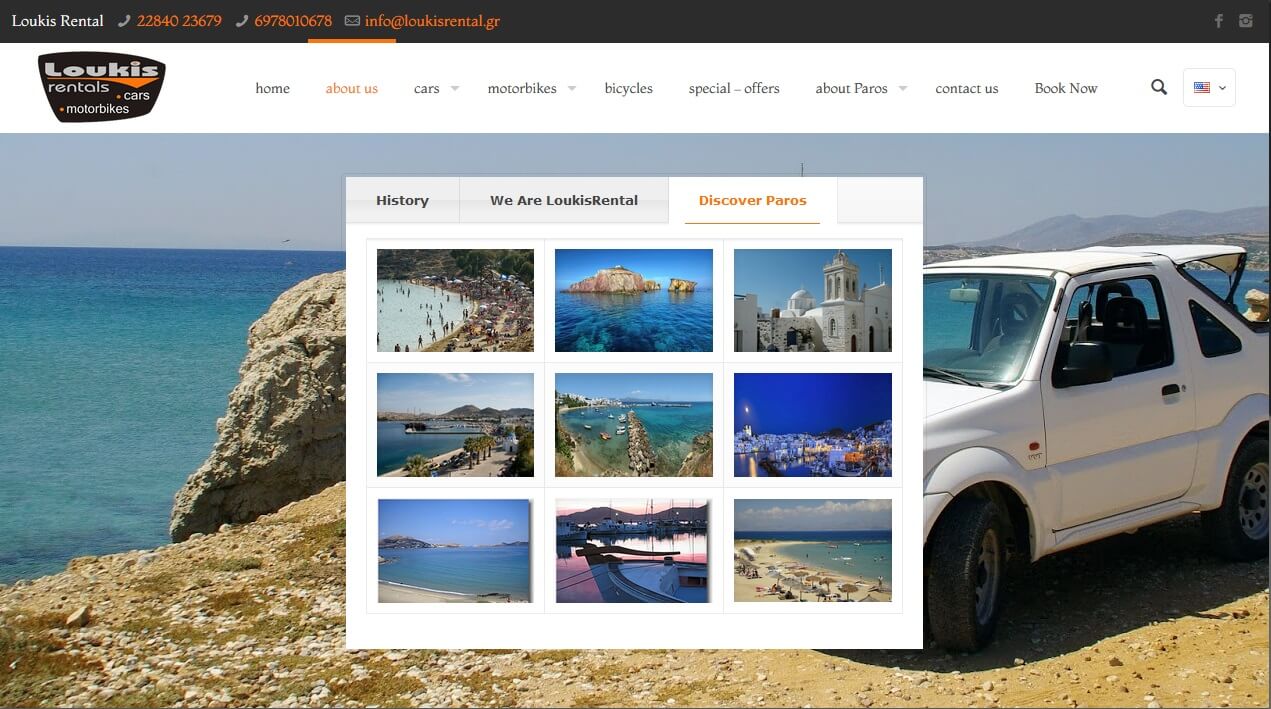Open the special – offers menu item
Screen dimensions: 1271x709
tap(734, 88)
